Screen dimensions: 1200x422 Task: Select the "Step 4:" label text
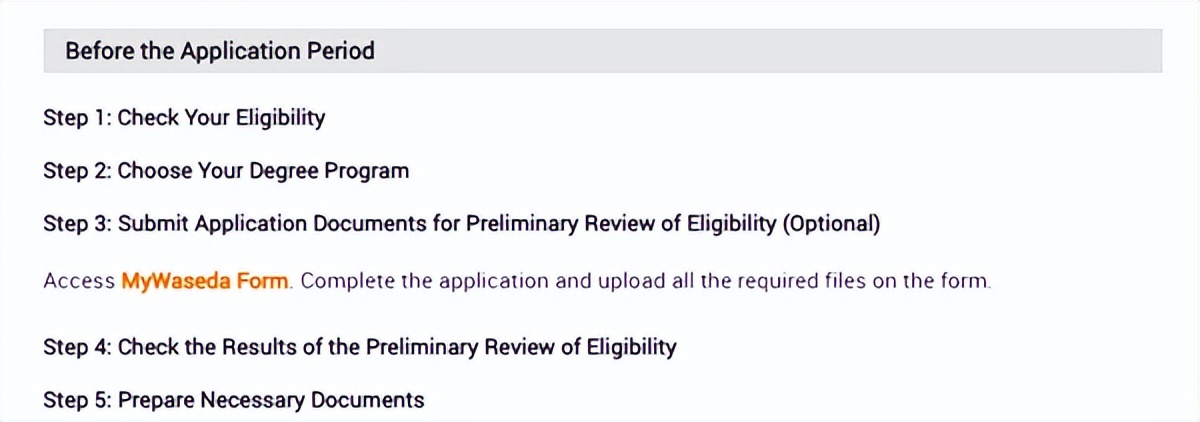coord(77,347)
